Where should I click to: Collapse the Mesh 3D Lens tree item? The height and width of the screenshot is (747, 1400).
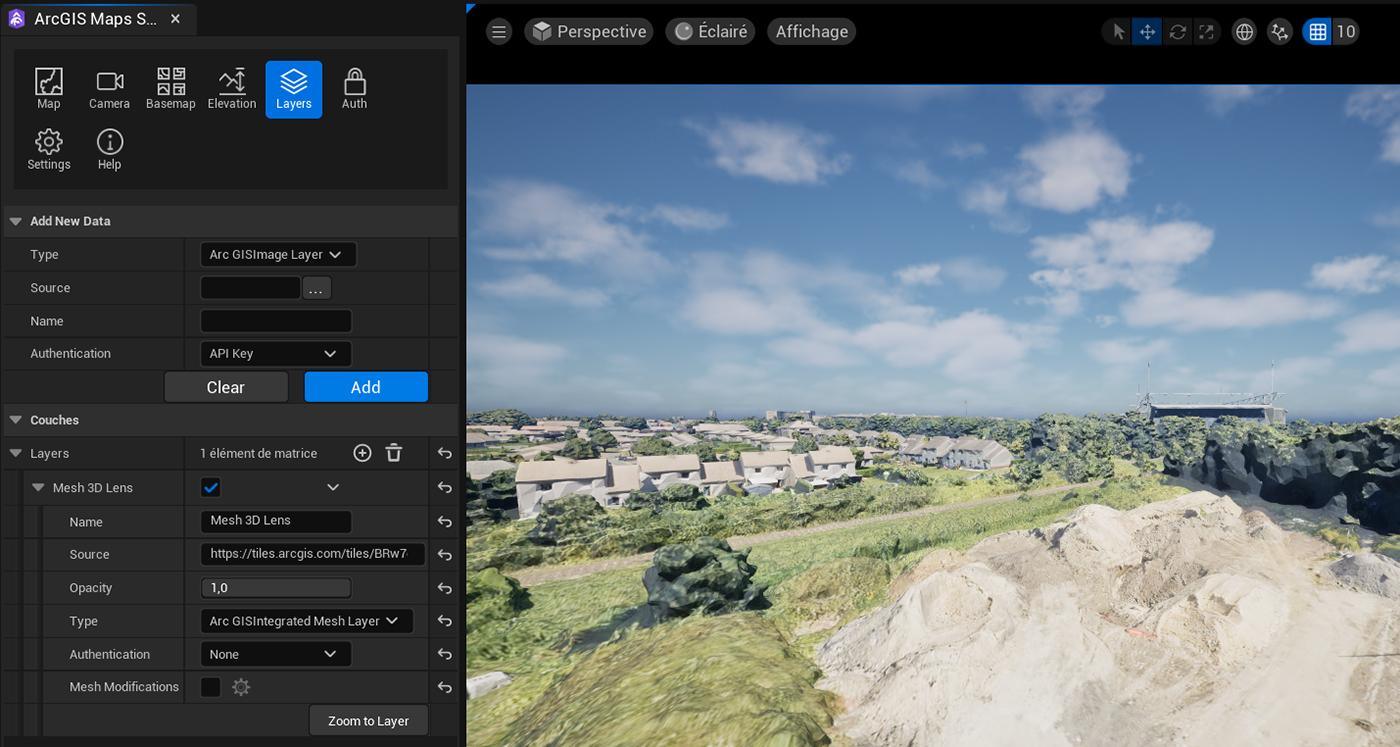pyautogui.click(x=38, y=488)
